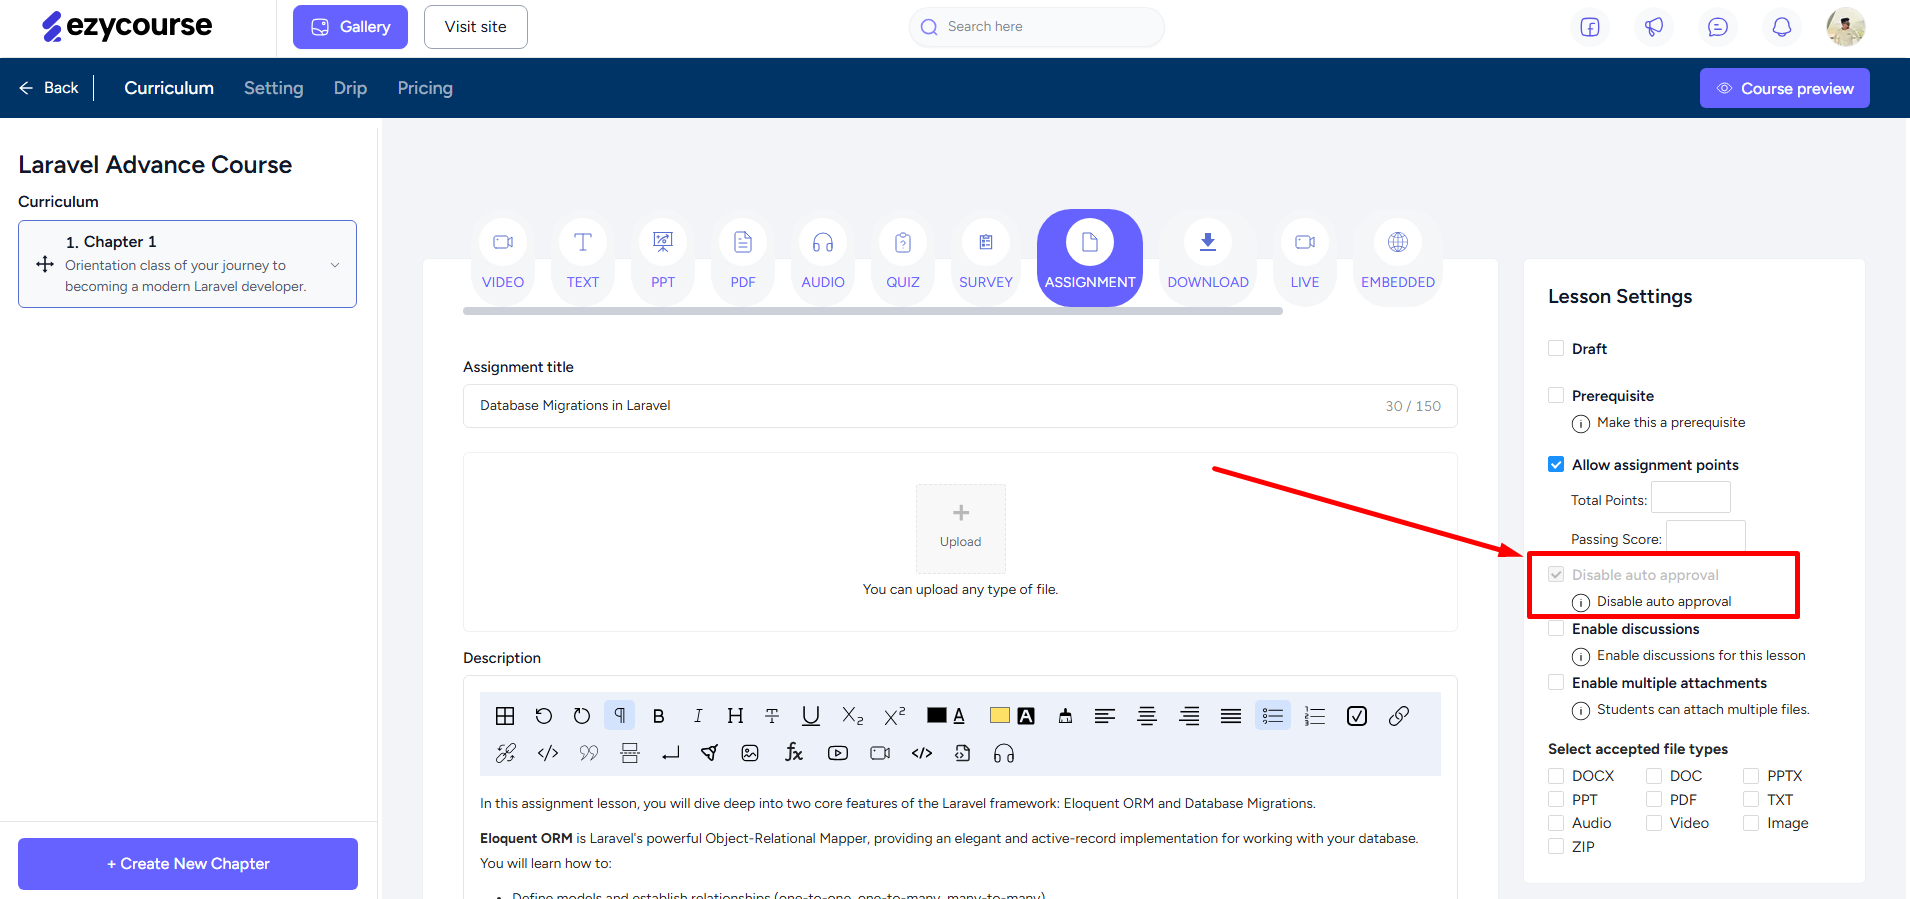The height and width of the screenshot is (899, 1910).
Task: Select DOCX accepted file type
Action: [1556, 776]
